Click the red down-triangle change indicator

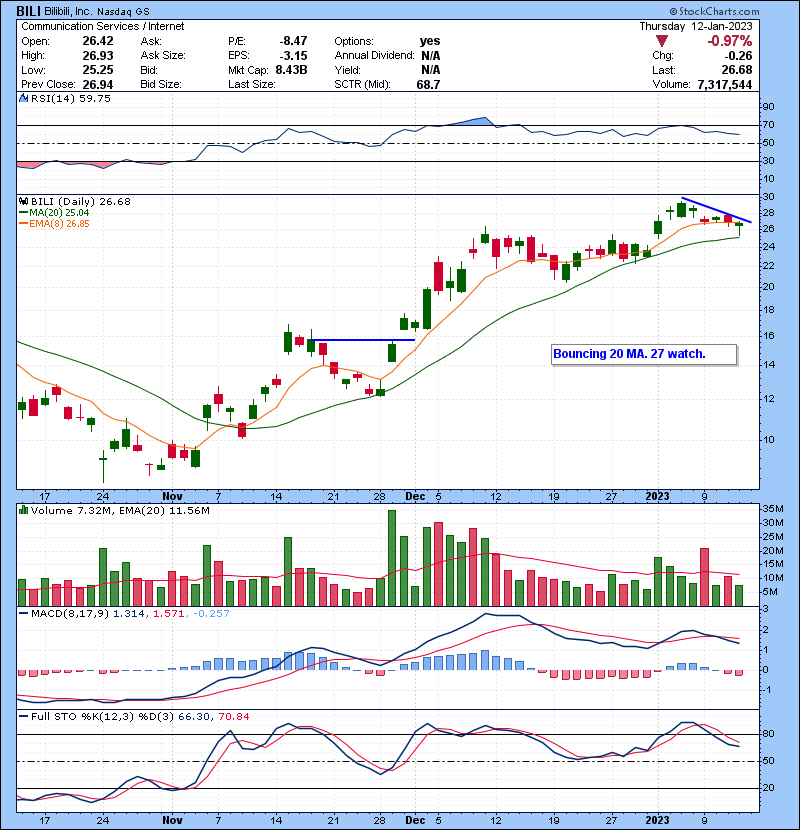tap(662, 41)
